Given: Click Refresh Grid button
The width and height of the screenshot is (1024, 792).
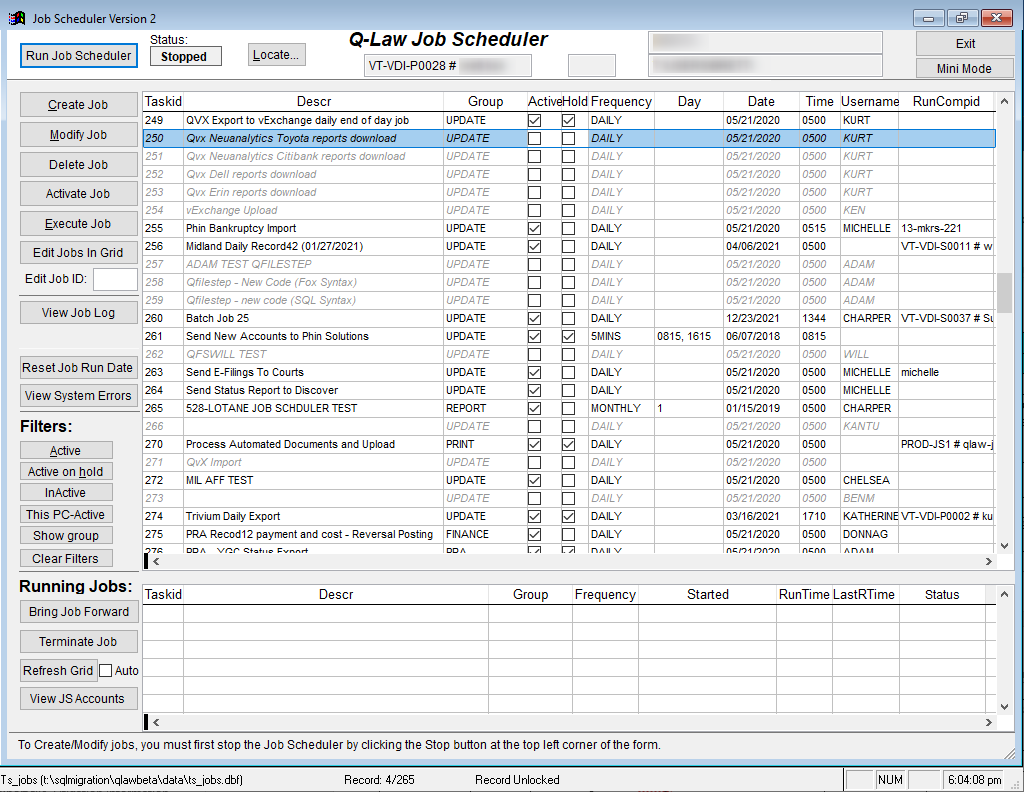Looking at the screenshot, I should [58, 671].
